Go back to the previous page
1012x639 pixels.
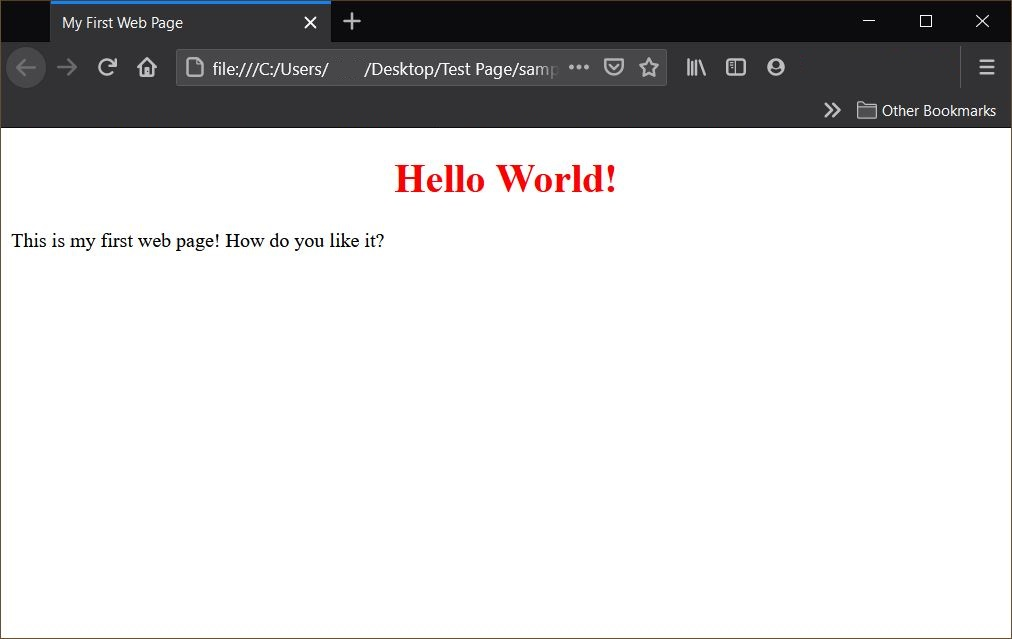26,68
